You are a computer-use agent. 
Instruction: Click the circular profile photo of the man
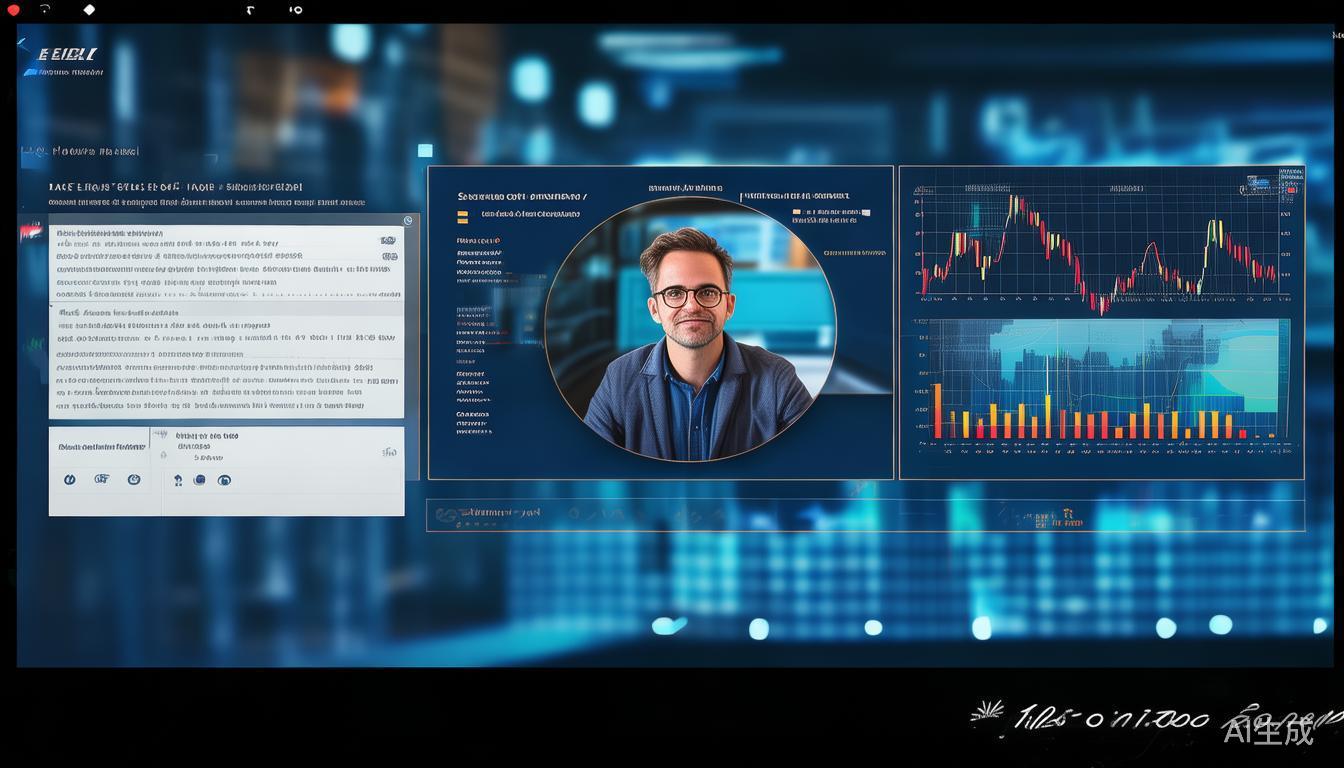690,329
